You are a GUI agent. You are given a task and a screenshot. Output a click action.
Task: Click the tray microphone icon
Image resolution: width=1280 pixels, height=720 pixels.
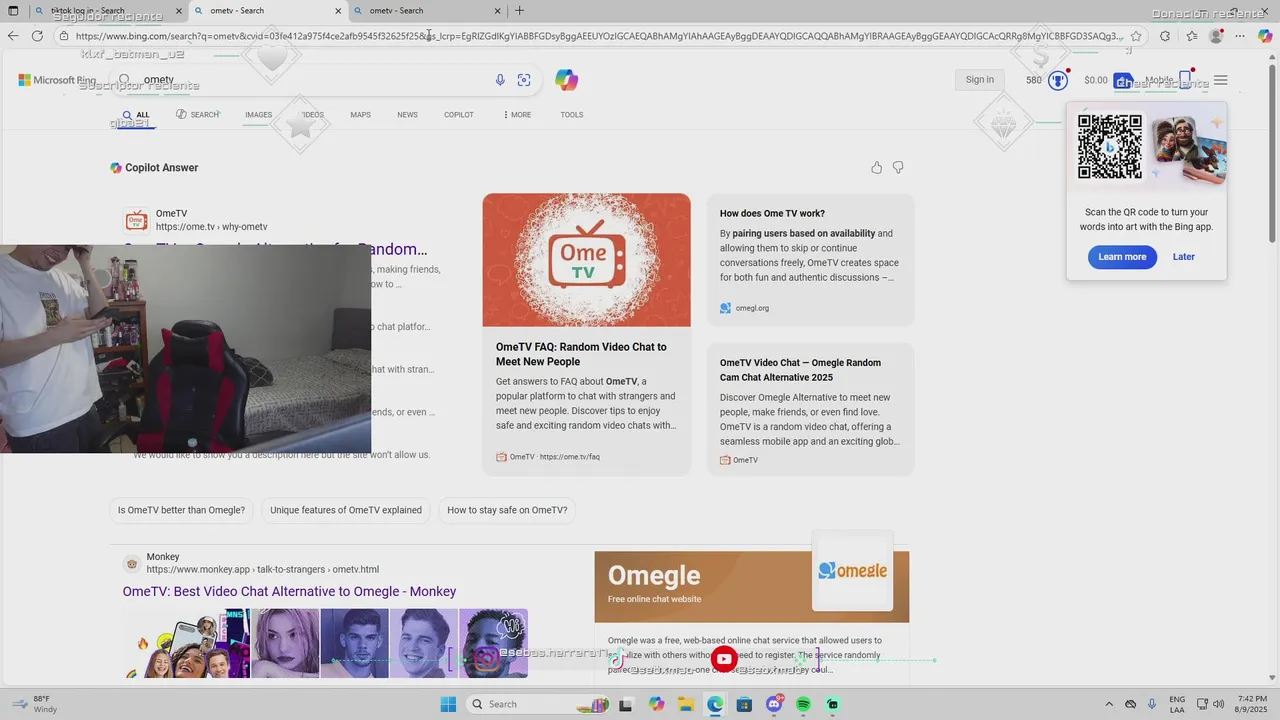1152,704
